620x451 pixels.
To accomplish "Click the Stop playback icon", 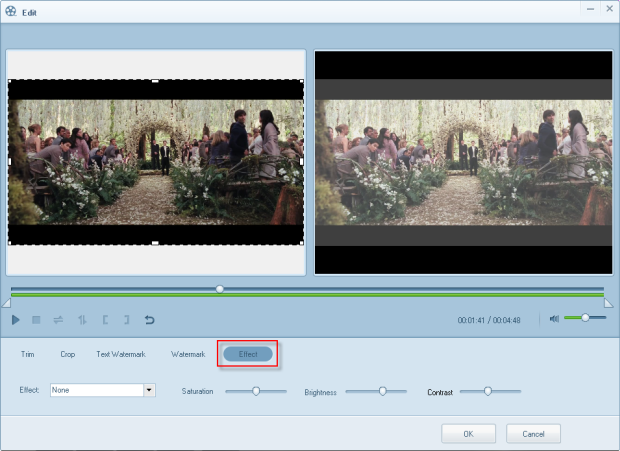I will (37, 320).
